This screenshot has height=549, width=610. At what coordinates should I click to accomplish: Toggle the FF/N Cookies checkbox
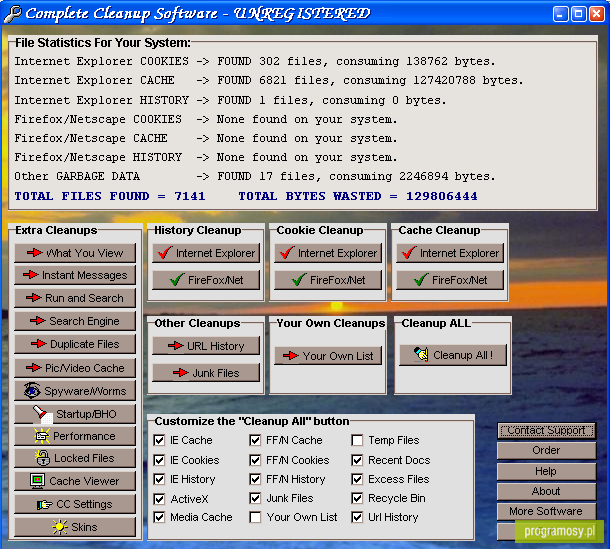coord(255,460)
